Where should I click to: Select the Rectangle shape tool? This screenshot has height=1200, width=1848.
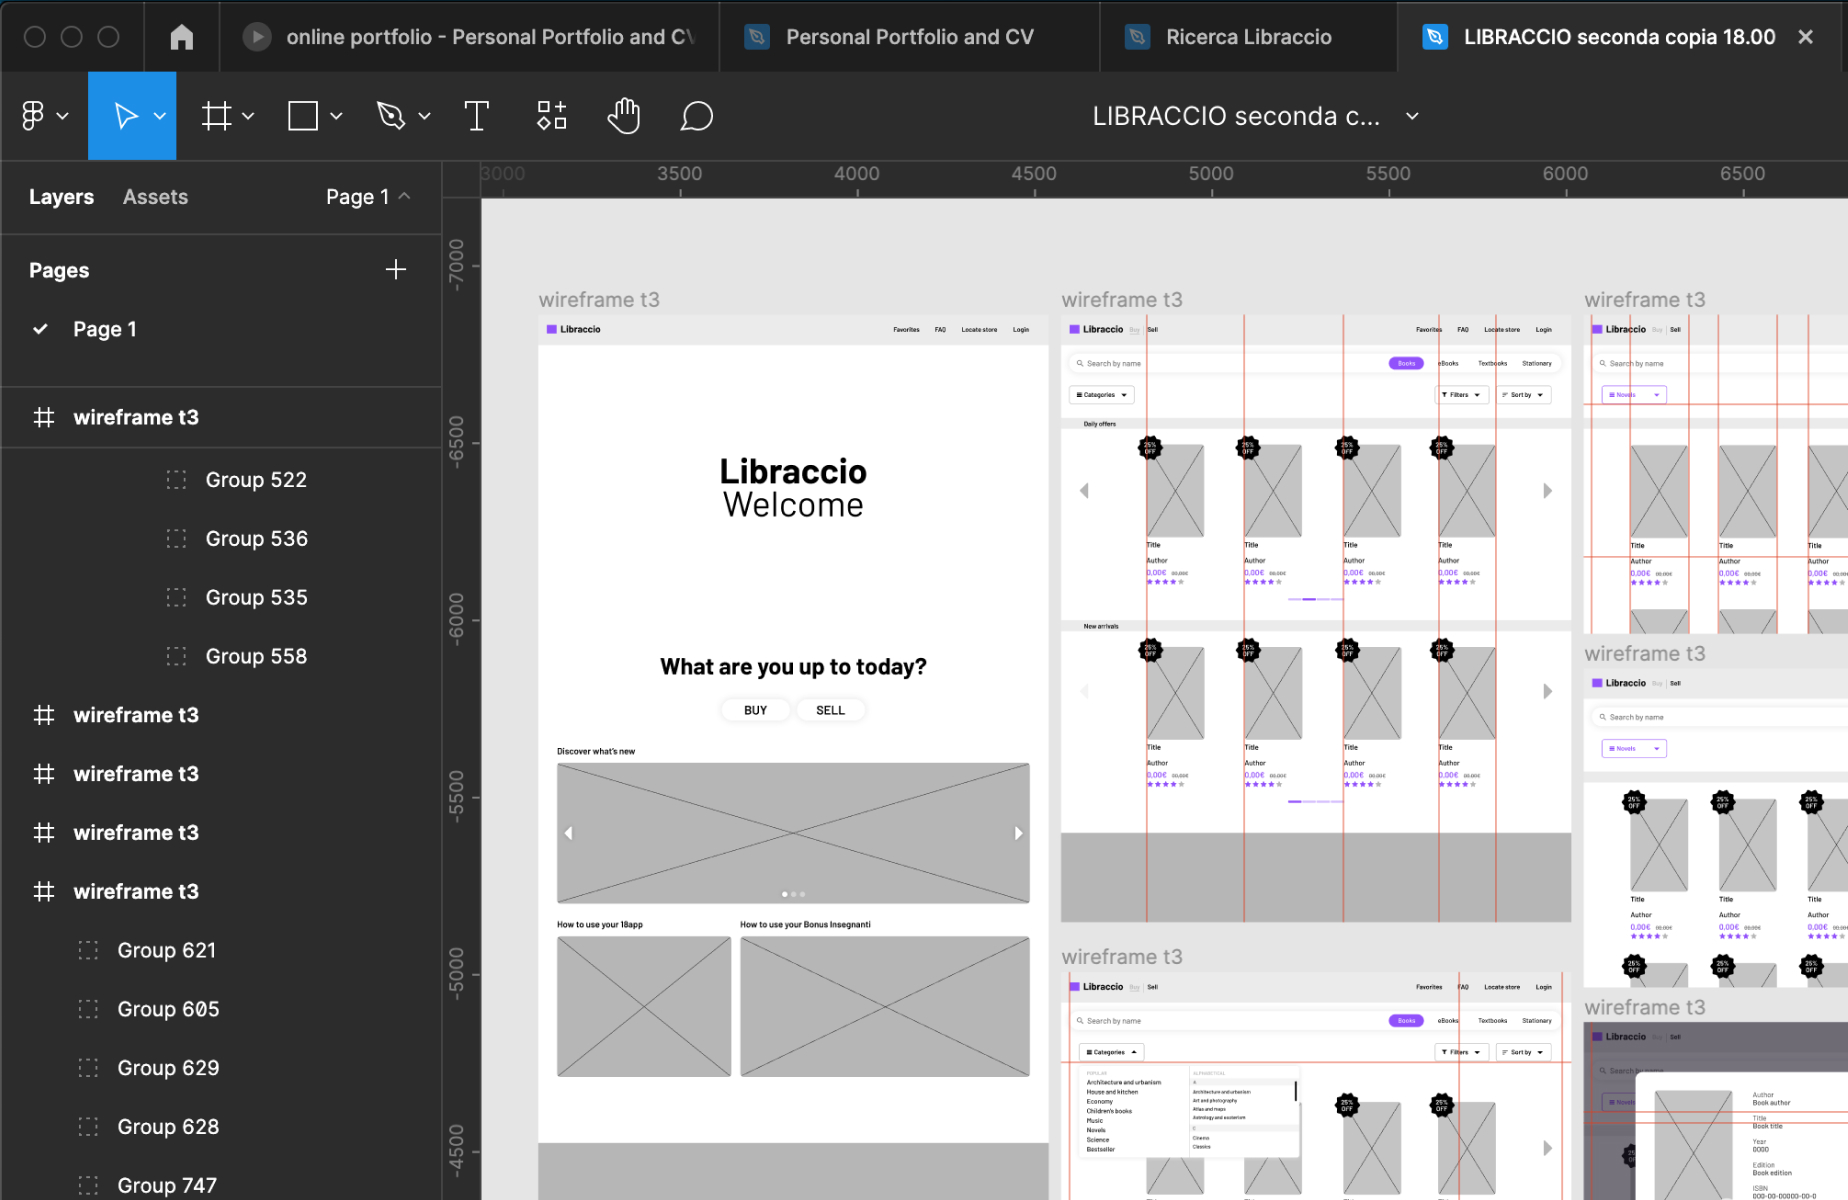click(302, 116)
